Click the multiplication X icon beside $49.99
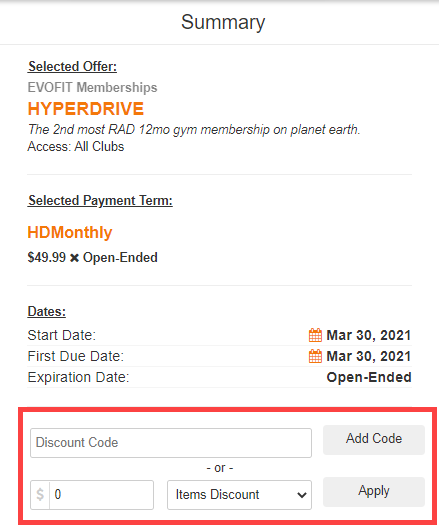 tap(74, 258)
